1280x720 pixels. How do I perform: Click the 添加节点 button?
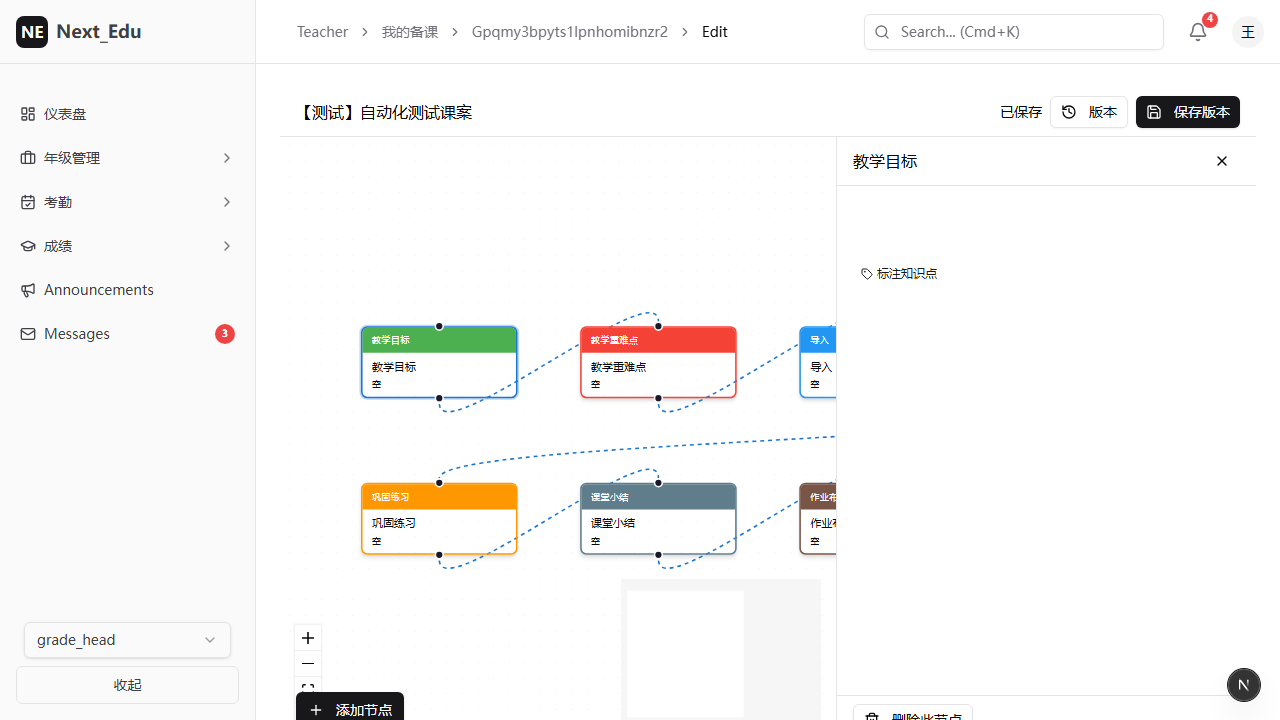(350, 706)
